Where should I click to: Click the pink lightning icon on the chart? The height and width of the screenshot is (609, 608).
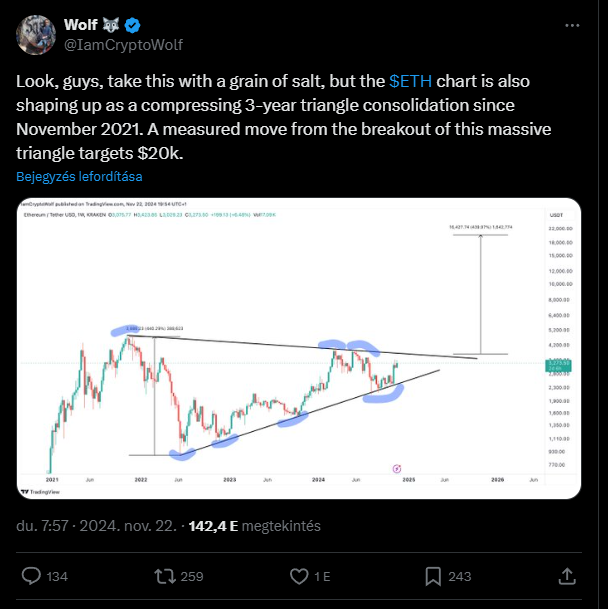point(397,467)
